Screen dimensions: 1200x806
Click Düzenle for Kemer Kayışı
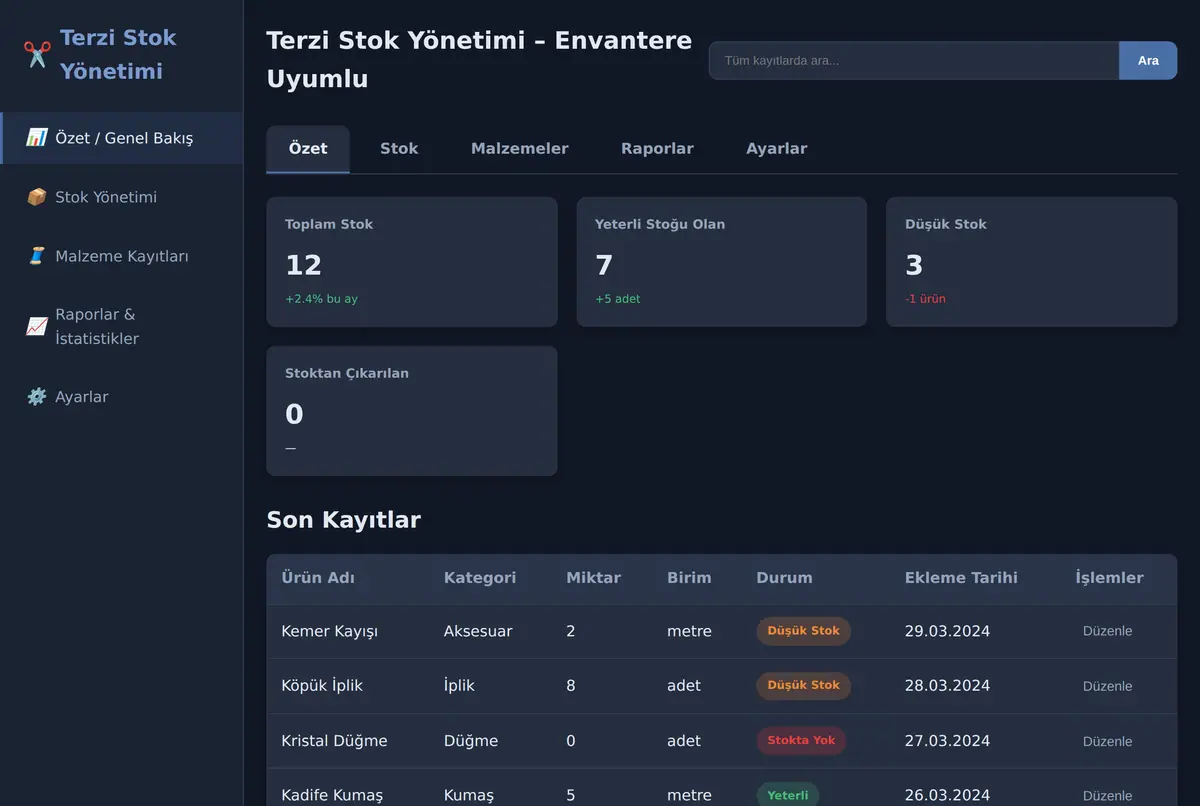[x=1107, y=631]
